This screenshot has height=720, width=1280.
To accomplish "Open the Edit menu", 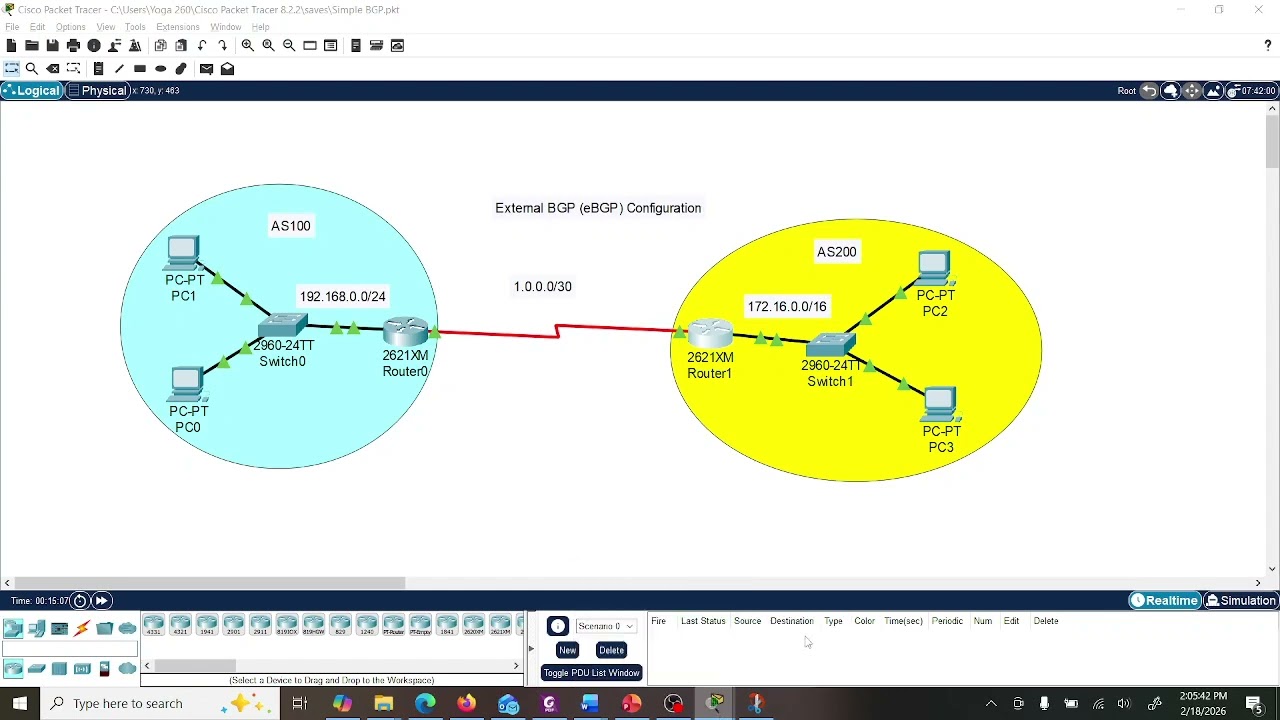I will pyautogui.click(x=37, y=27).
